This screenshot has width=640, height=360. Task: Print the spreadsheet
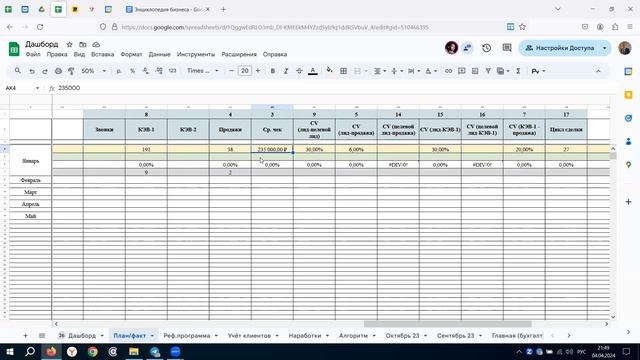pyautogui.click(x=58, y=71)
